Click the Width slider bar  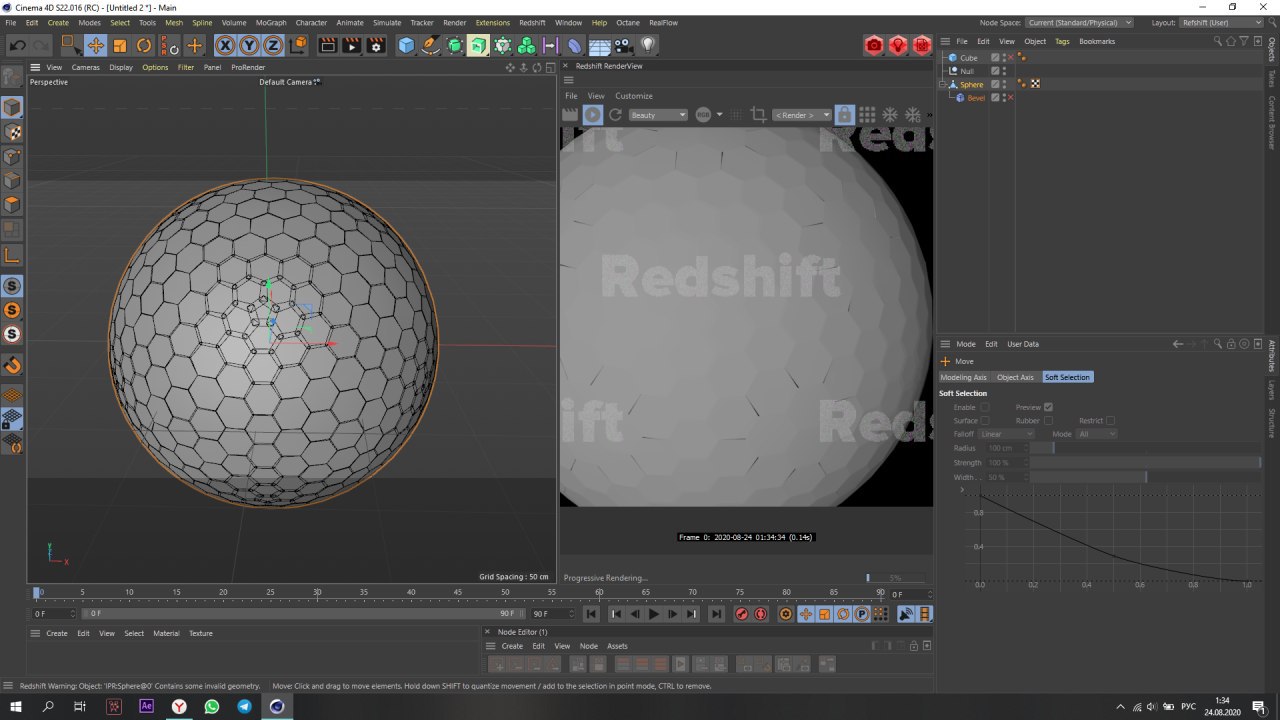pyautogui.click(x=1146, y=477)
